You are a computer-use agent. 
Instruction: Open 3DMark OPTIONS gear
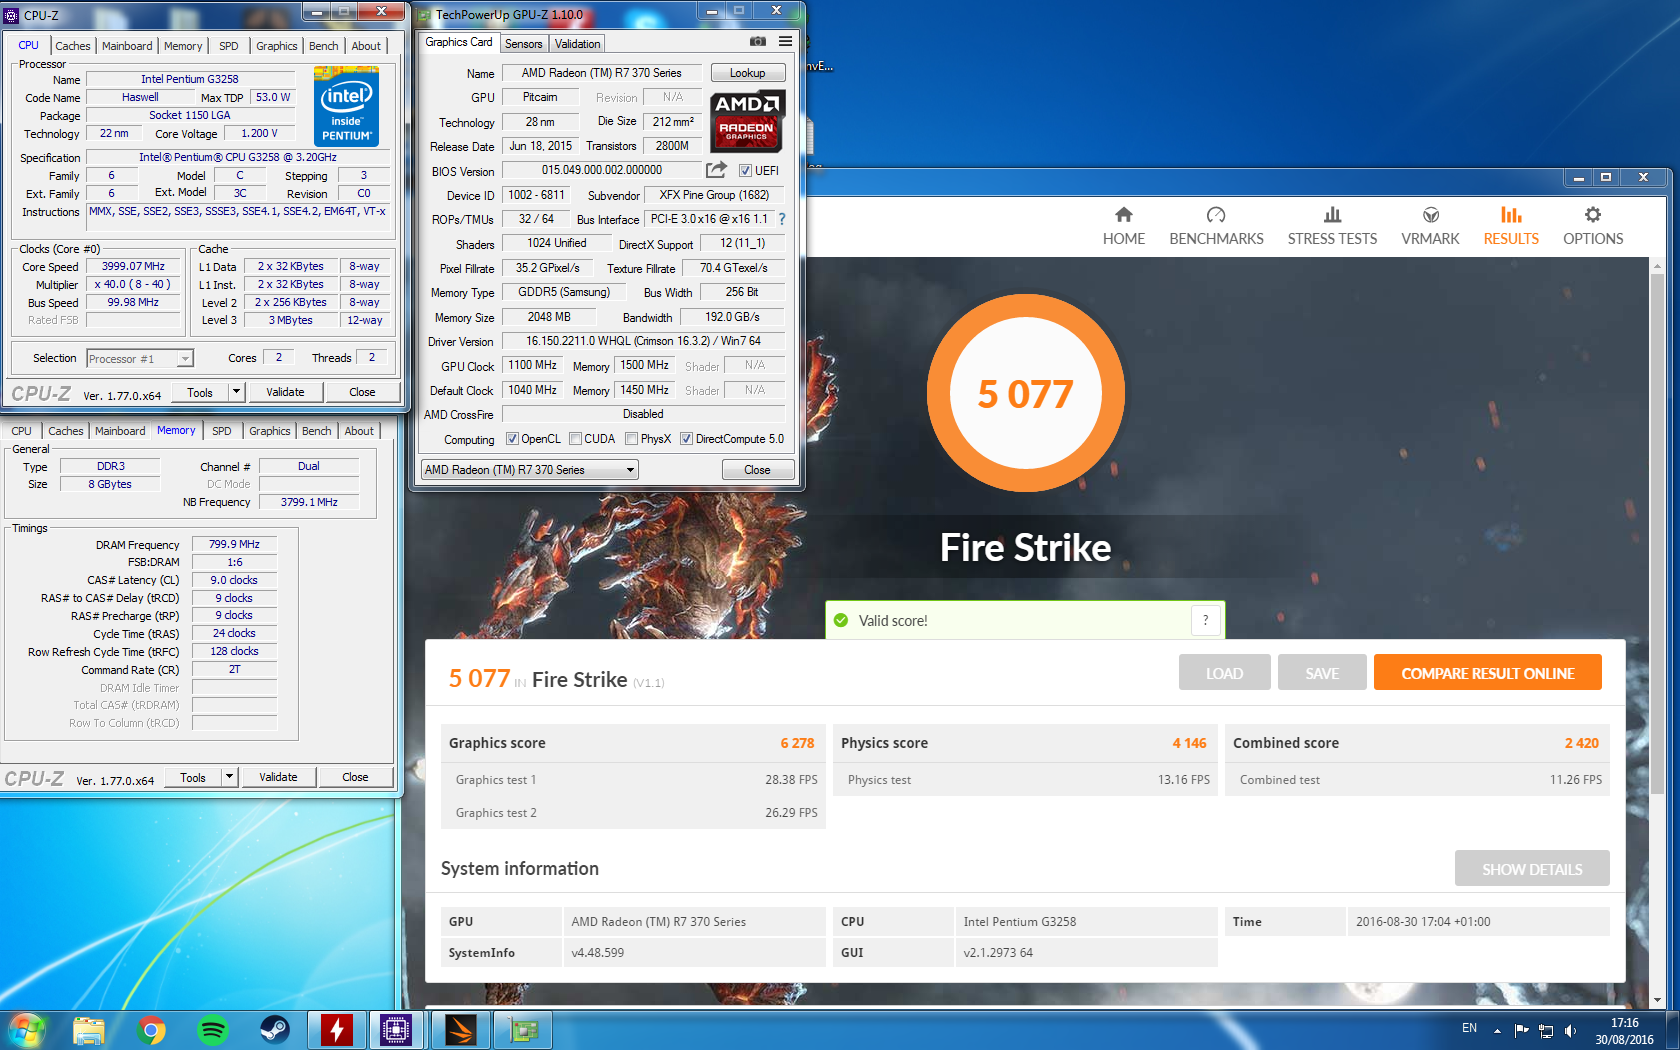click(1593, 226)
